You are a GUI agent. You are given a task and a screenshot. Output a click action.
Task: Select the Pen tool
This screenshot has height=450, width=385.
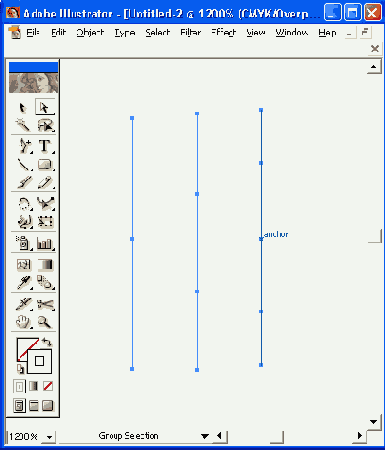click(24, 146)
